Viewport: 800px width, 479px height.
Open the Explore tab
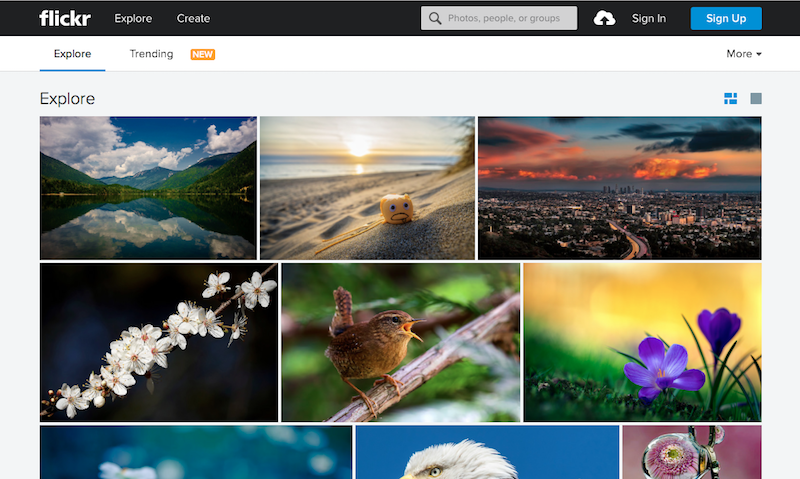click(x=72, y=54)
